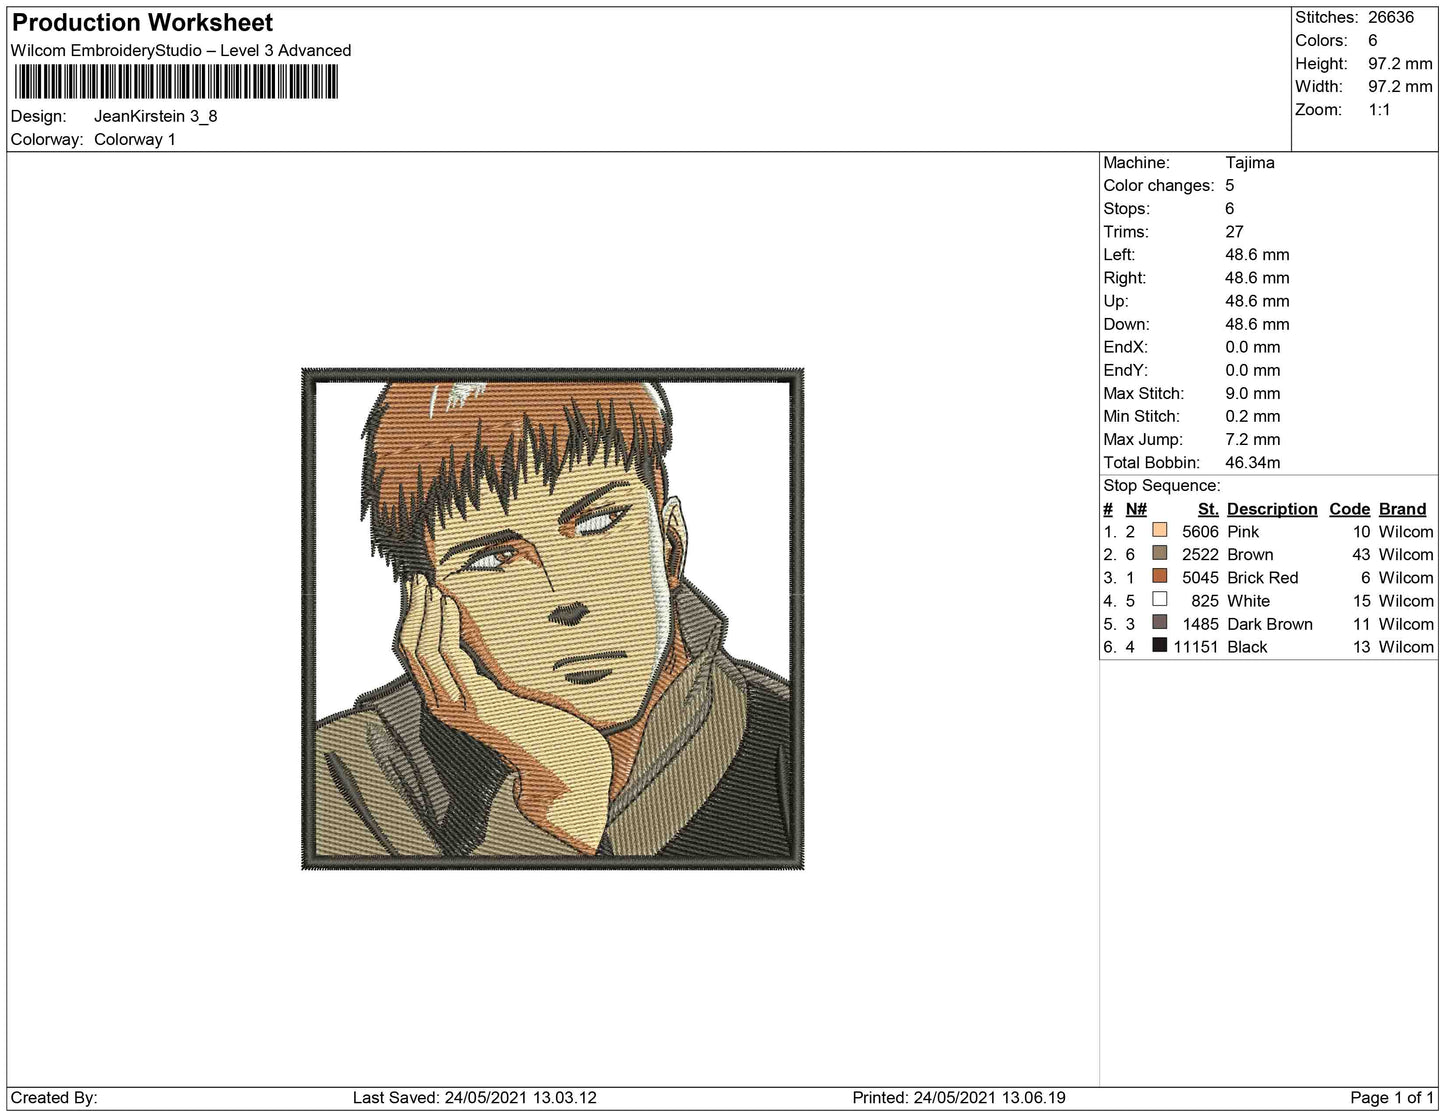Image resolution: width=1445 pixels, height=1112 pixels.
Task: Click the barcode under the worksheet title
Action: pos(175,82)
